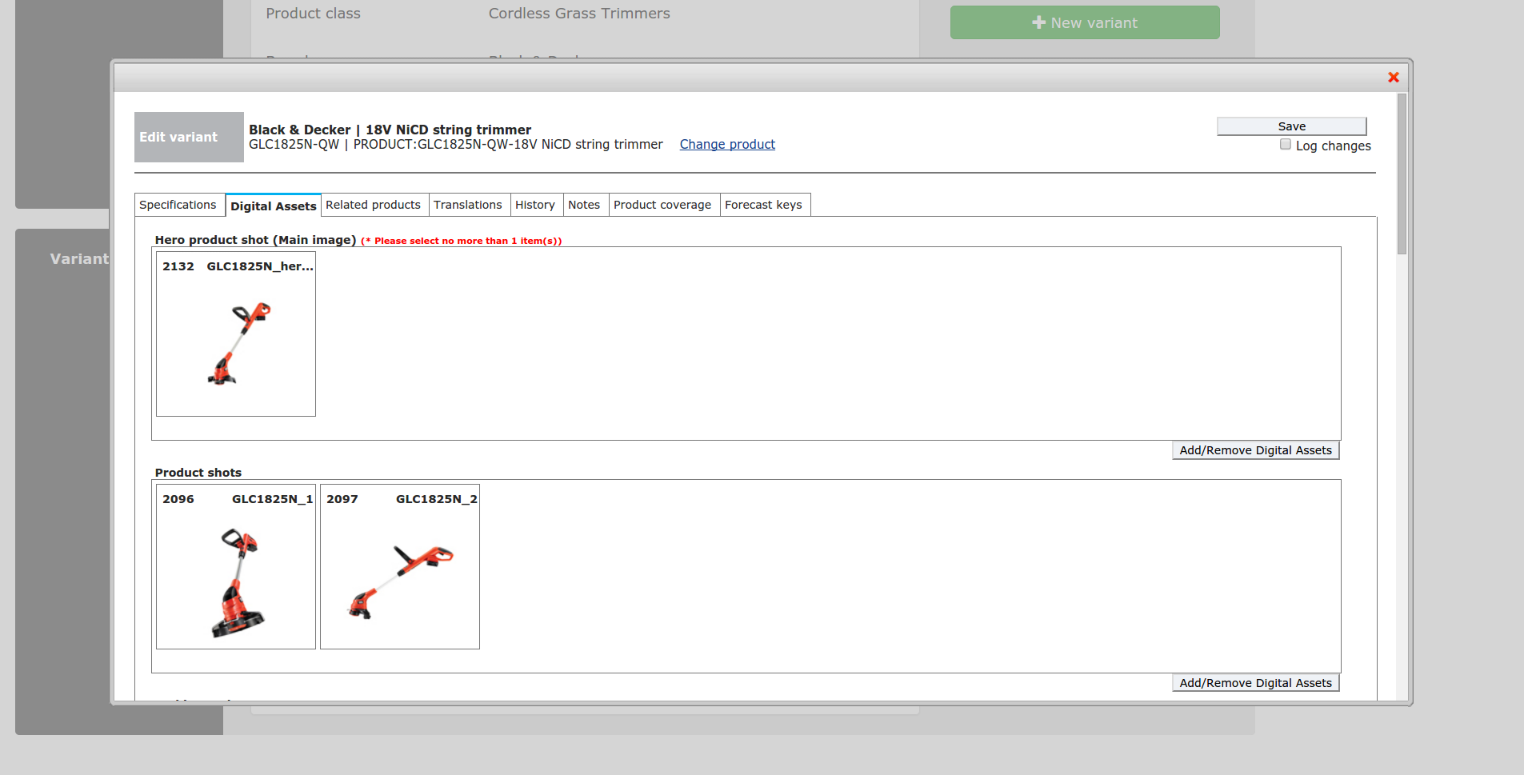Click Add/Remove Digital Assets under Product shots

coord(1255,683)
